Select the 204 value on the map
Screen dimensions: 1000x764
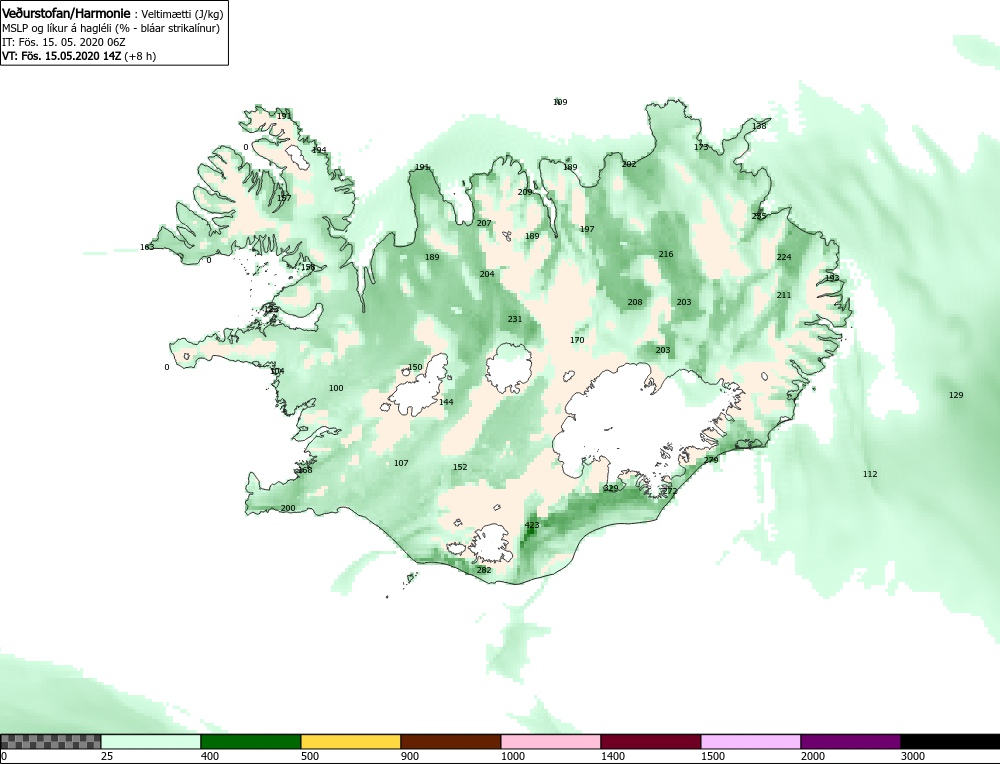click(x=487, y=274)
